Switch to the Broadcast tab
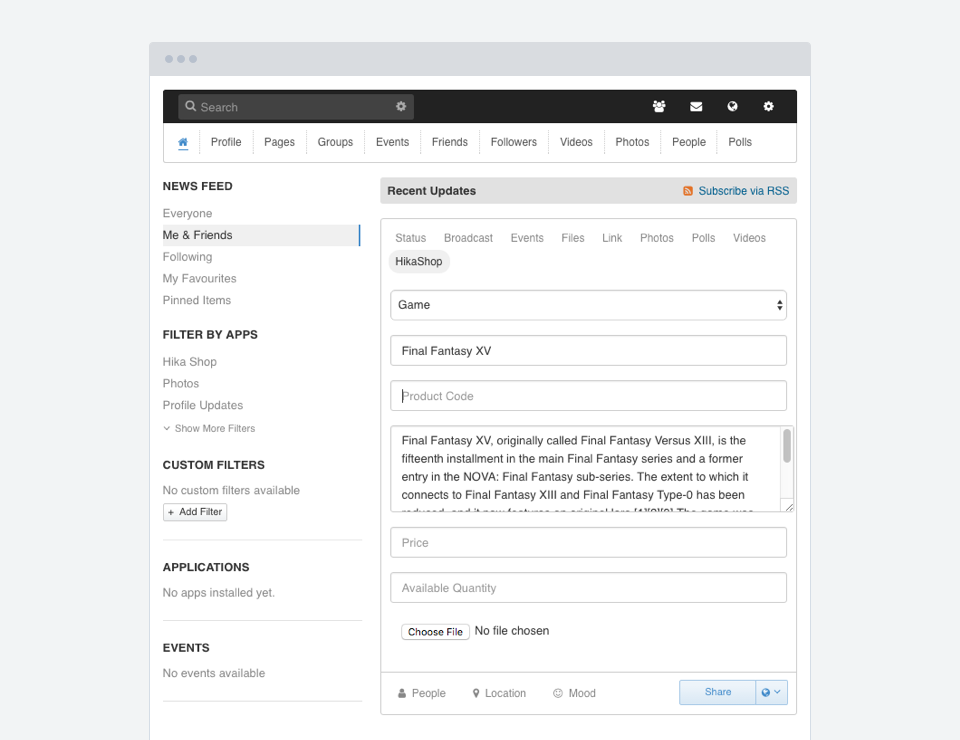960x740 pixels. pyautogui.click(x=468, y=238)
